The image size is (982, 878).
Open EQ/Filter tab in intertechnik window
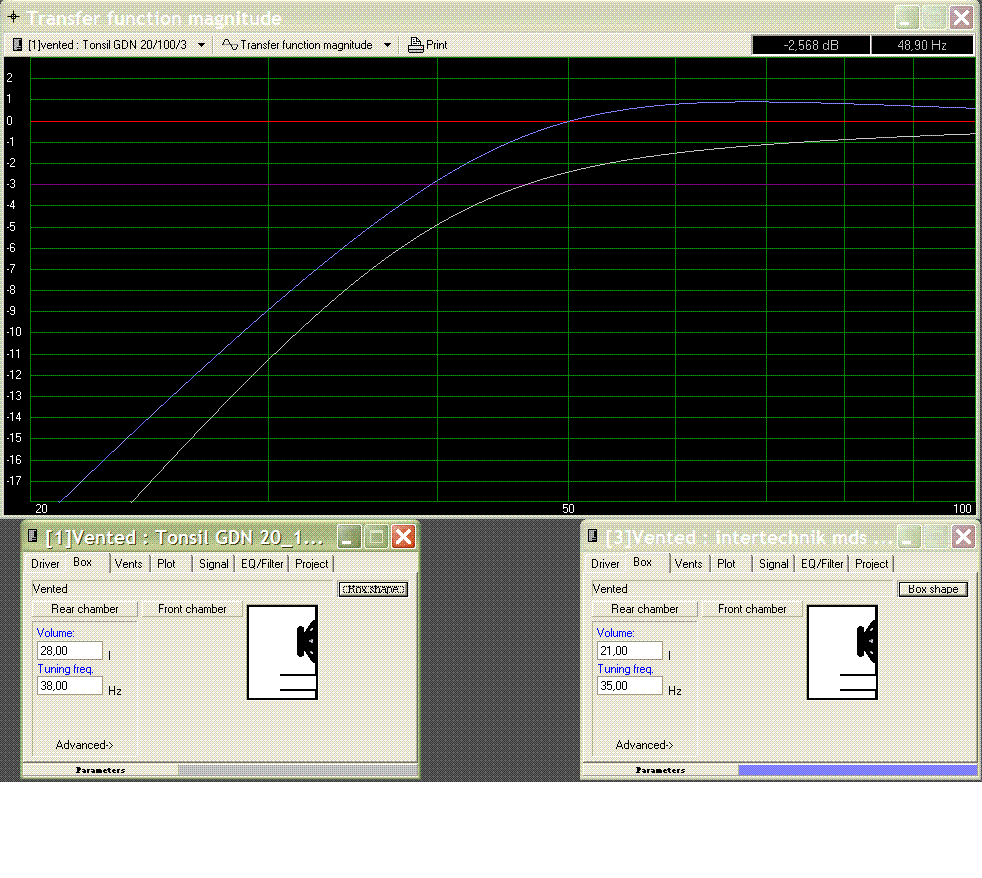click(822, 564)
